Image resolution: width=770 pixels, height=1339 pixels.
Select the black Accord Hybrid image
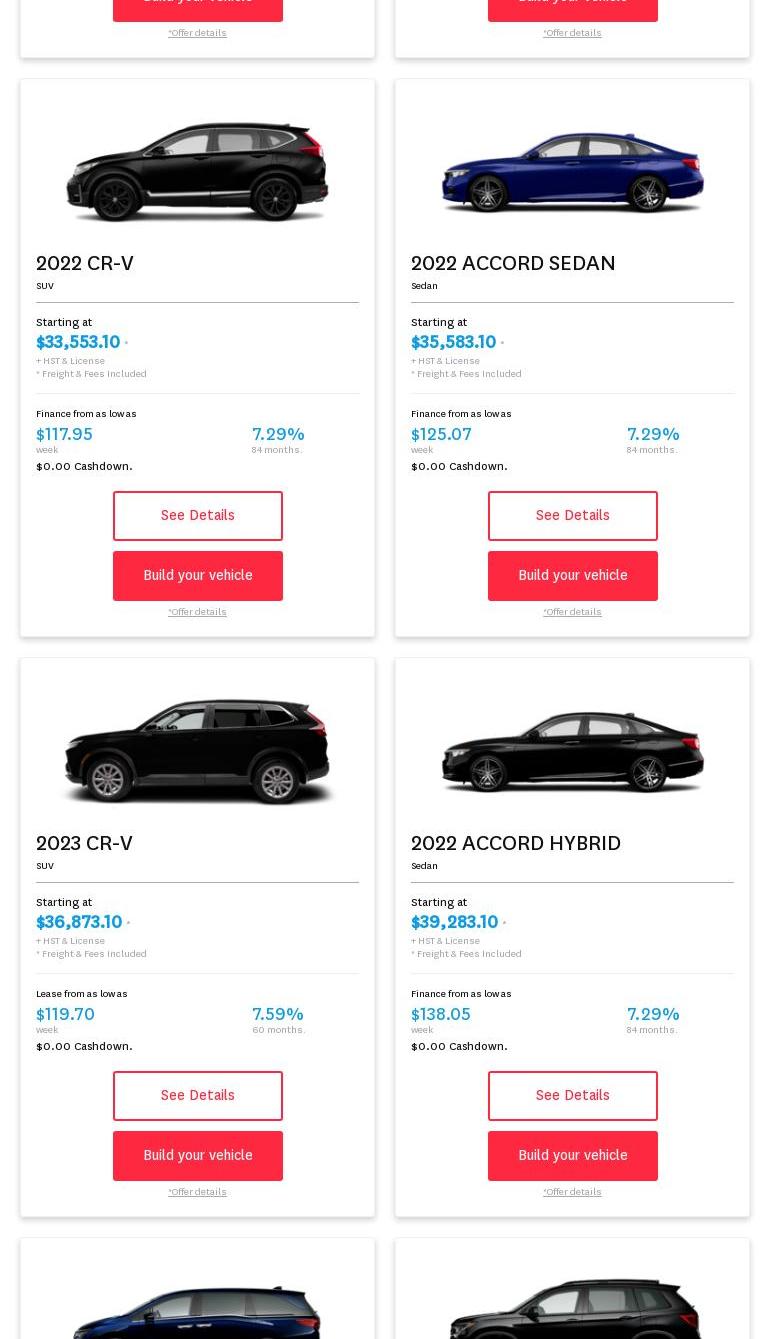point(572,752)
